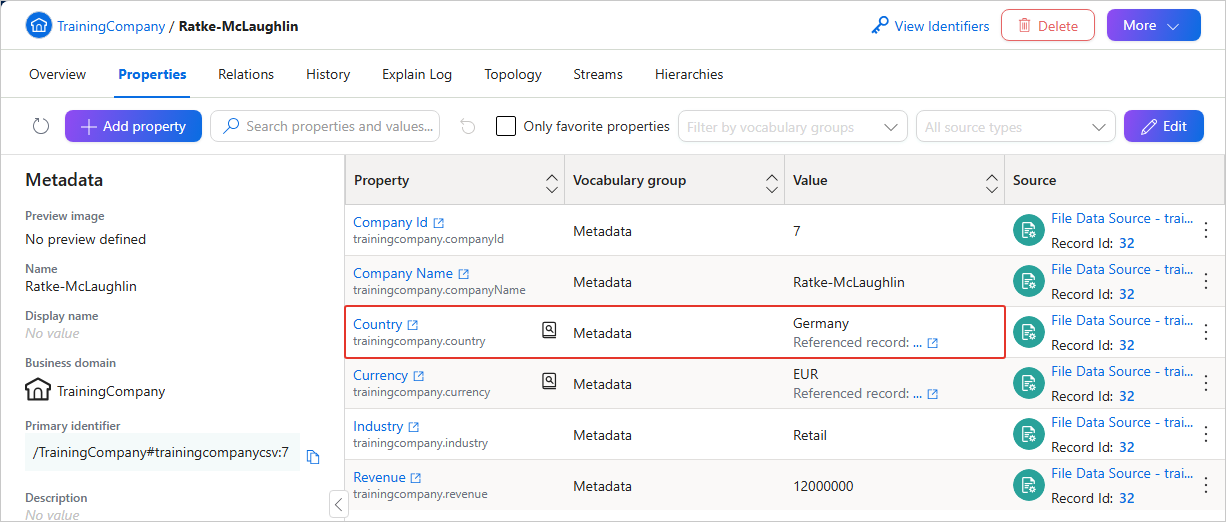Screen dimensions: 1226x522
Task: Click the key icon beside View Identifiers
Action: [880, 26]
